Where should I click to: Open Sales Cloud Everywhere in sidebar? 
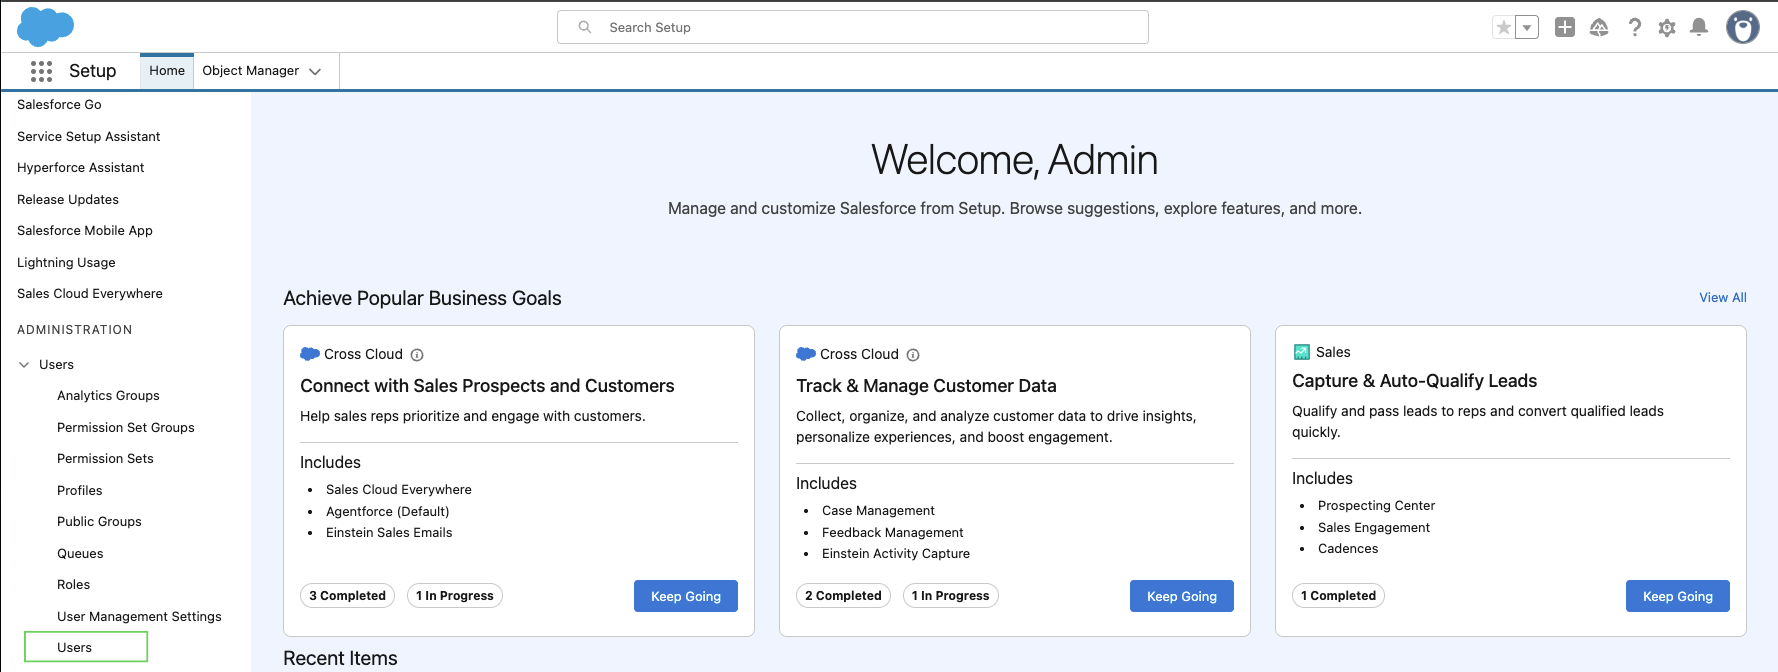coord(90,294)
